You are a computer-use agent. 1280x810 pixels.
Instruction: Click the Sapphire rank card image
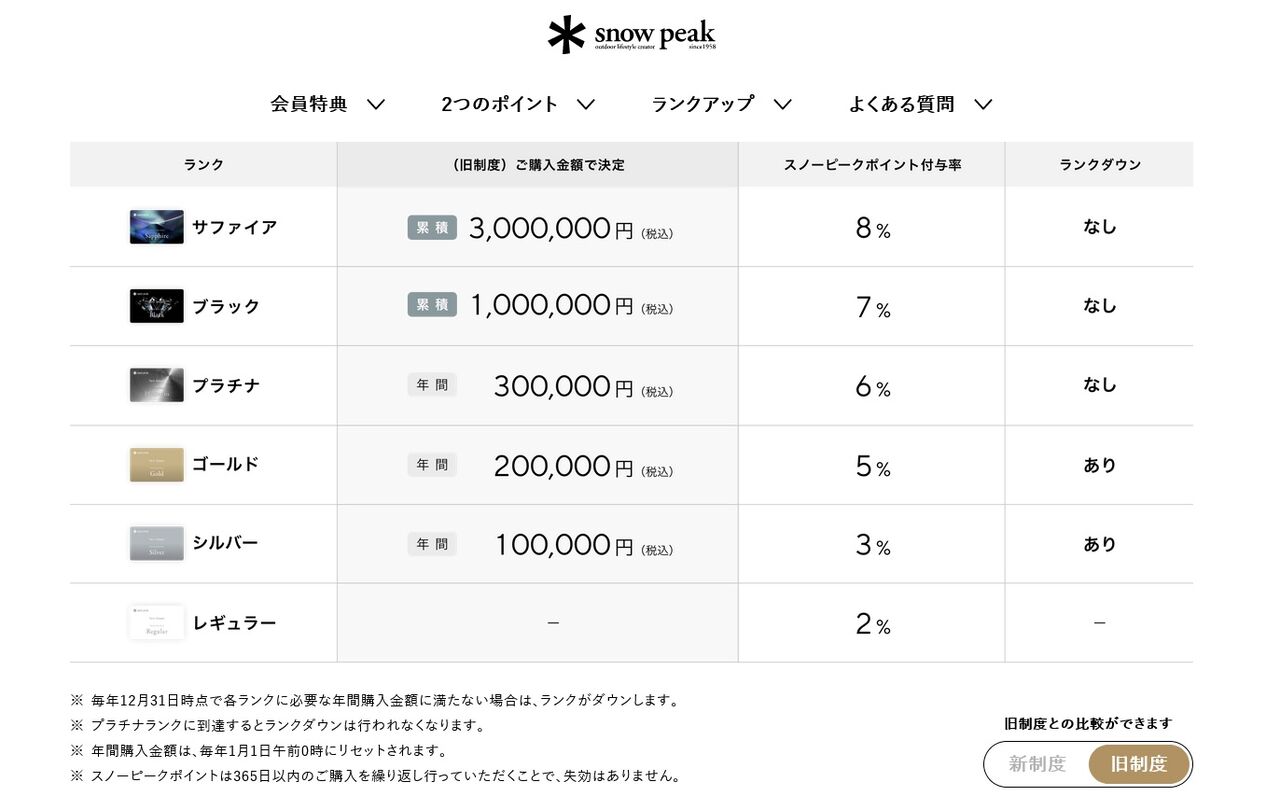click(x=156, y=227)
